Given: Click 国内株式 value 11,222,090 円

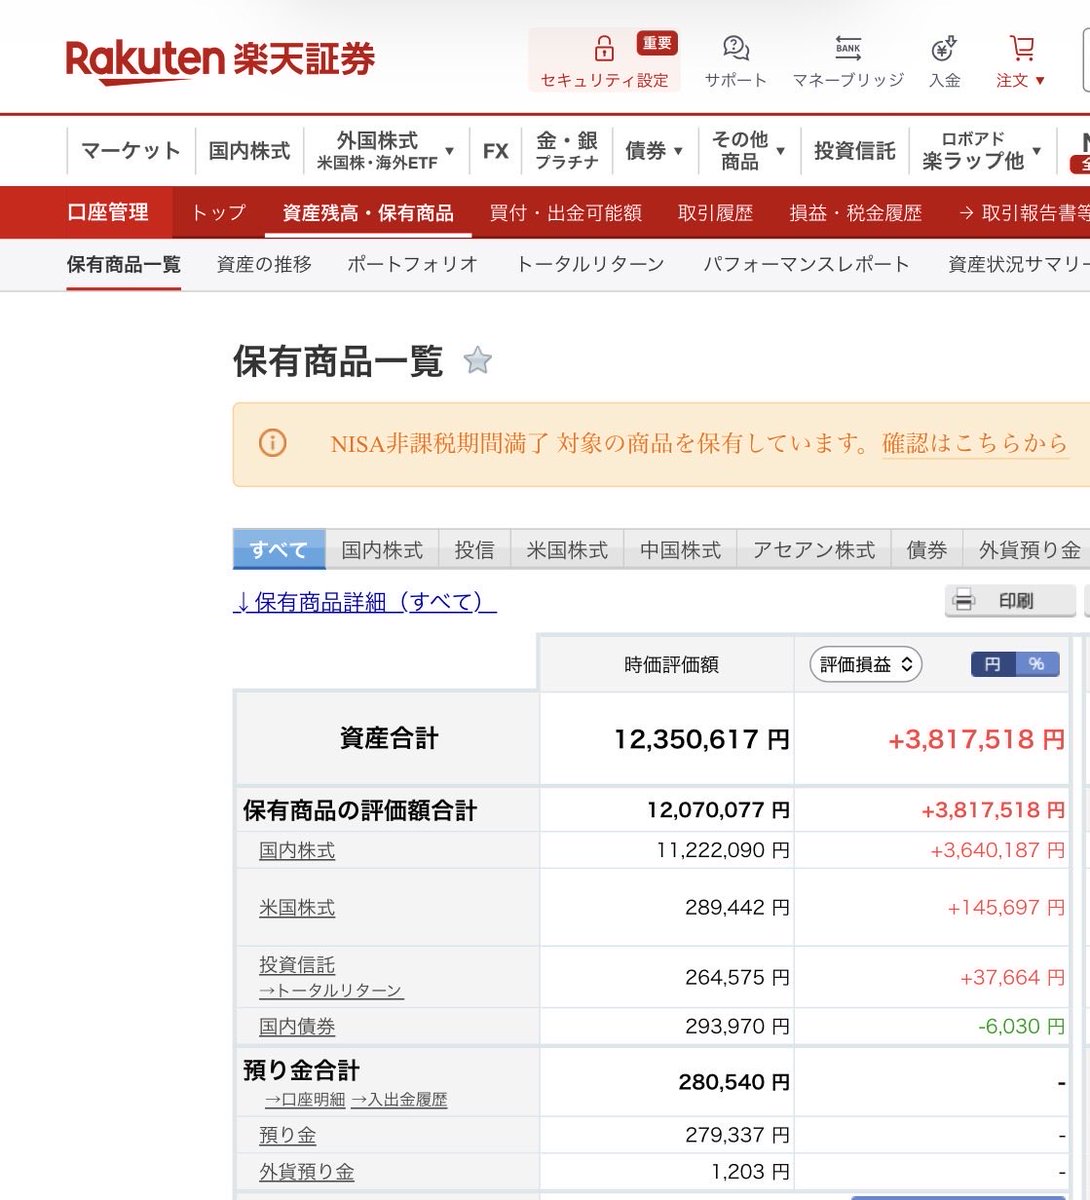Looking at the screenshot, I should click(x=723, y=851).
